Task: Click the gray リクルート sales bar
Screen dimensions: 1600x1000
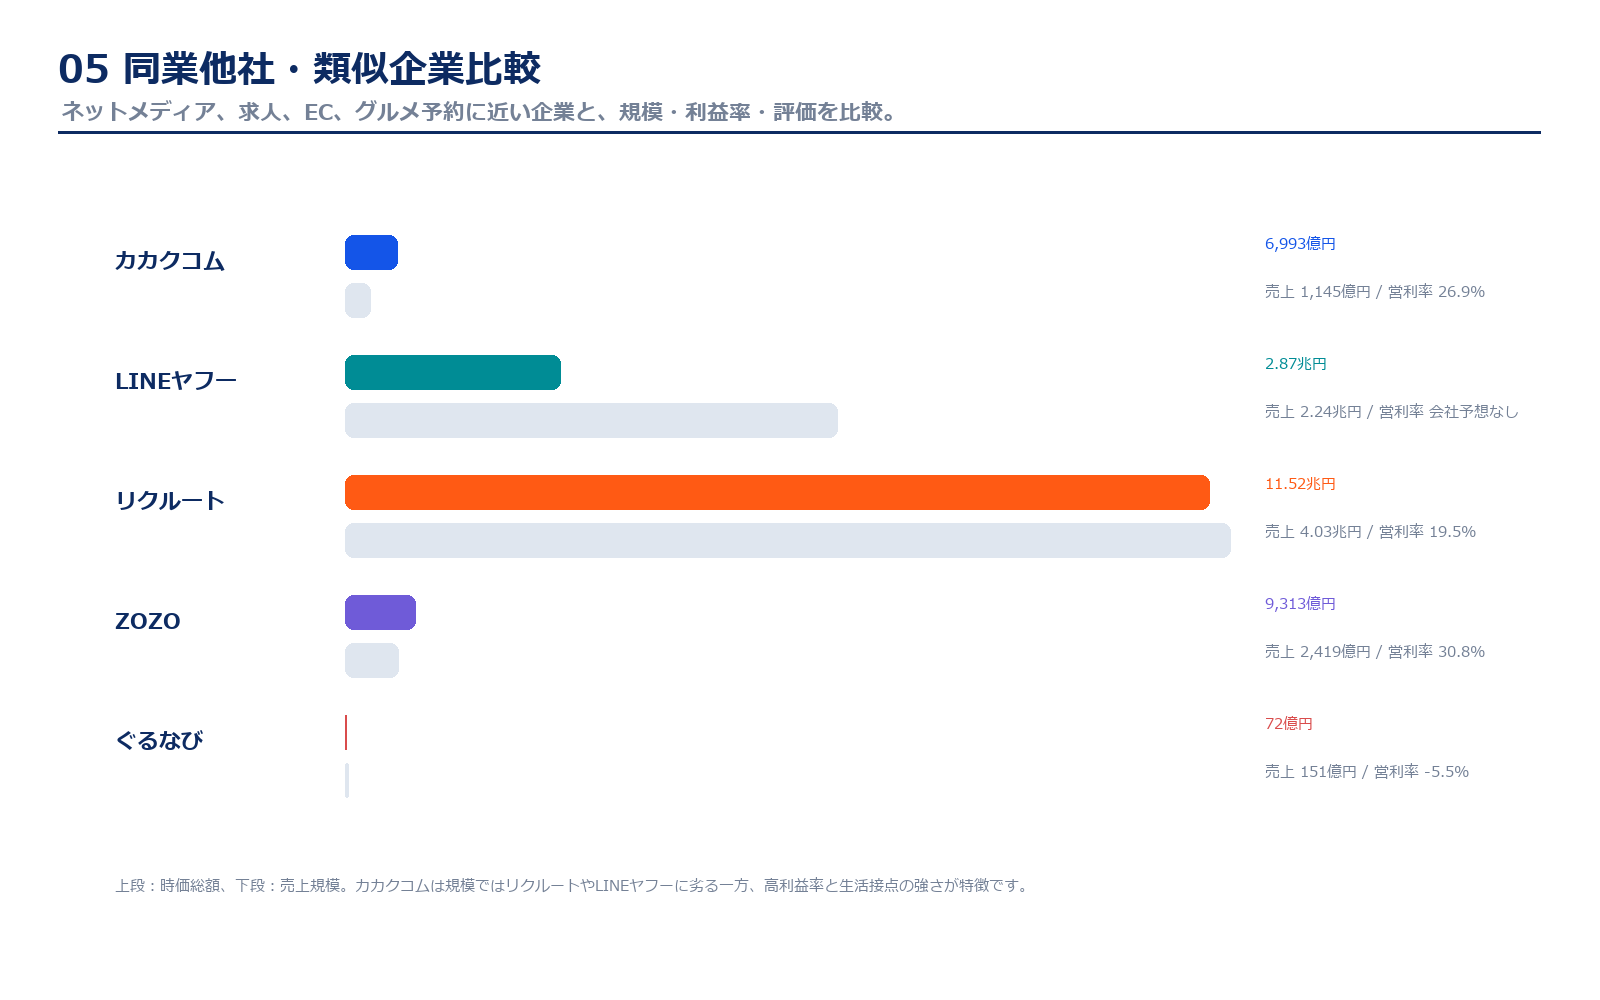Action: click(x=788, y=540)
